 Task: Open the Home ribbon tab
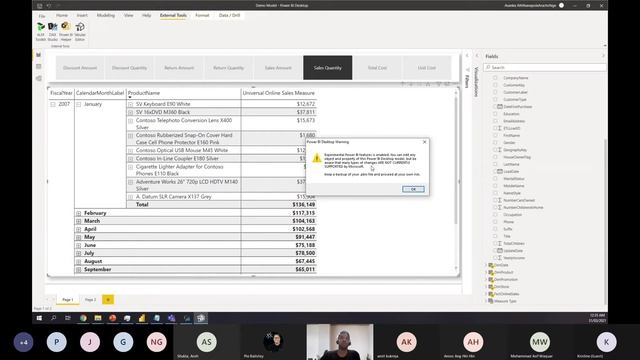(62, 16)
